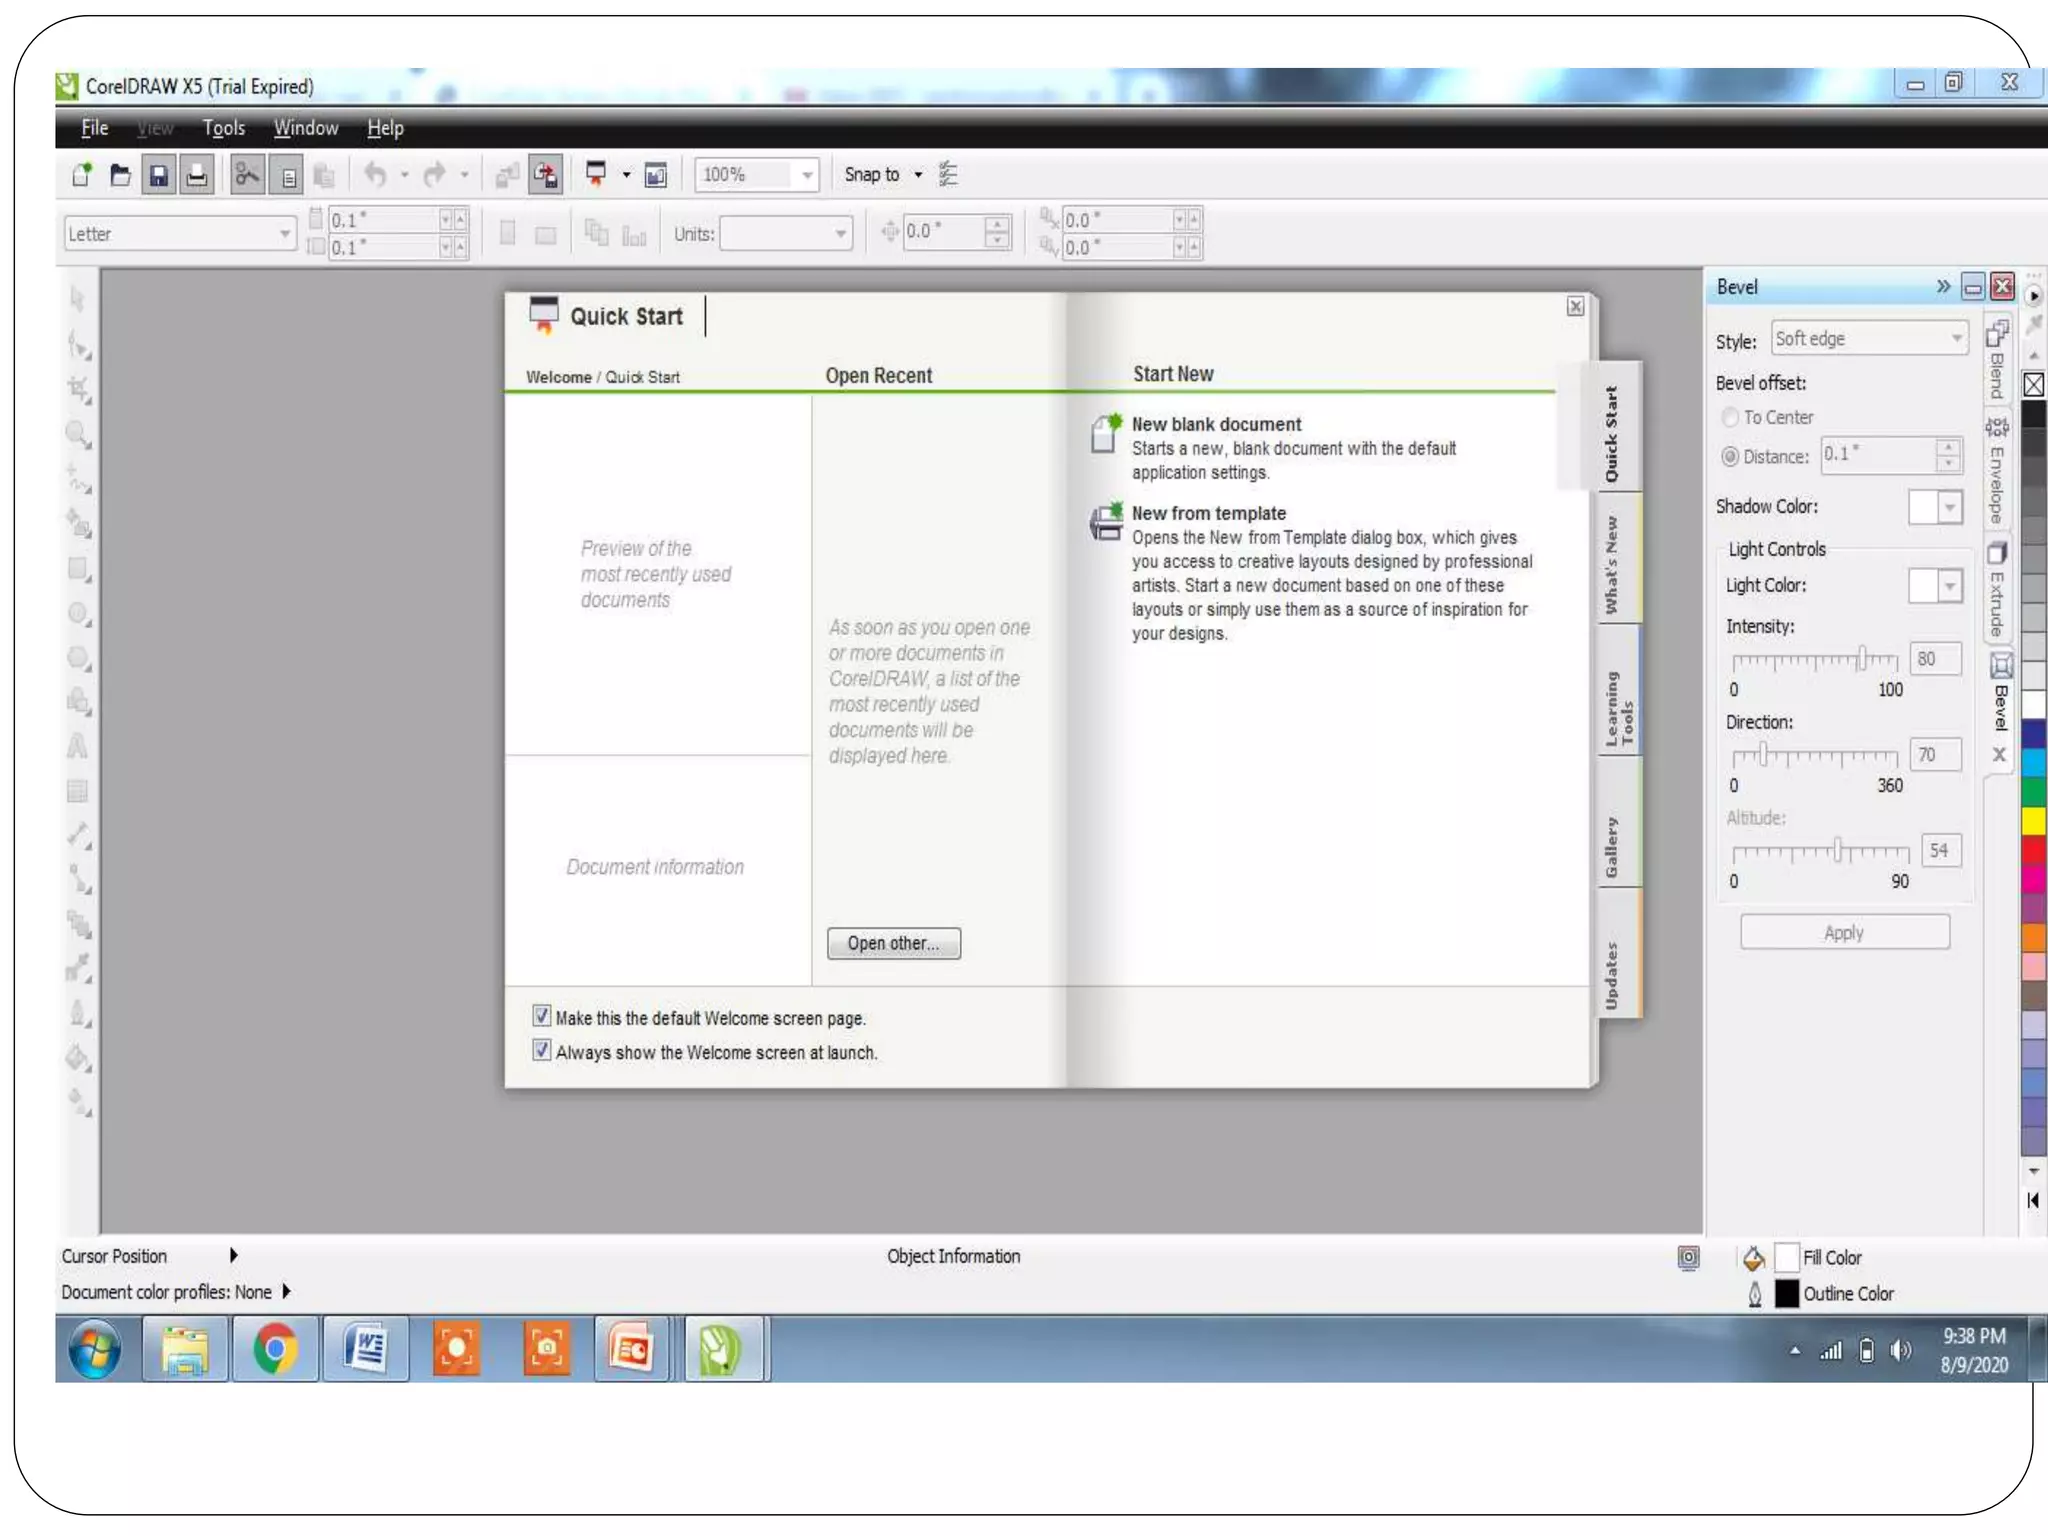Open the Snap to dropdown
2048x1536 pixels.
coord(917,175)
